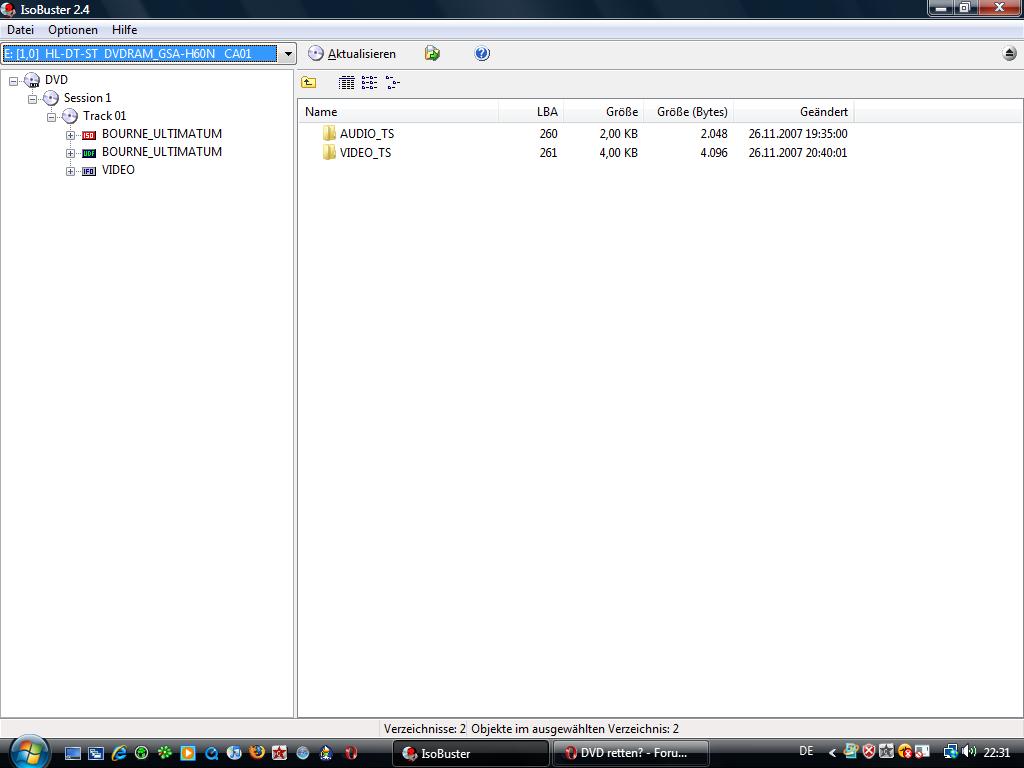1024x768 pixels.
Task: Sort by Name column header
Action: pyautogui.click(x=398, y=112)
